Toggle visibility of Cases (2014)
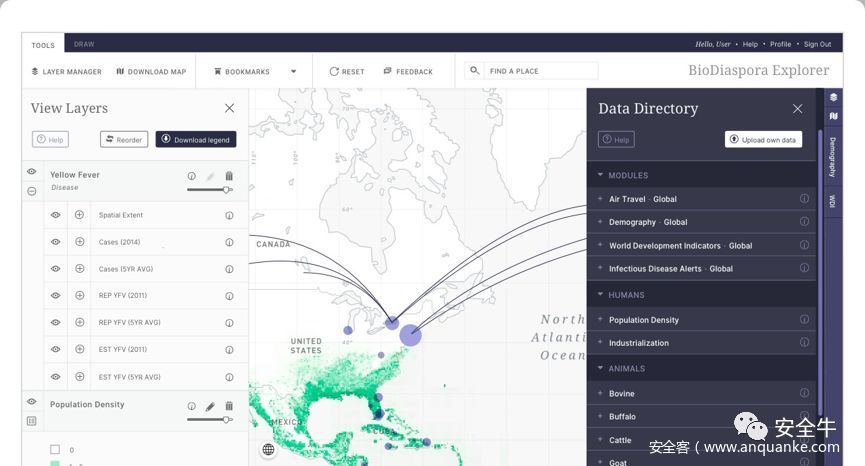Viewport: 865px width, 466px height. click(x=56, y=242)
